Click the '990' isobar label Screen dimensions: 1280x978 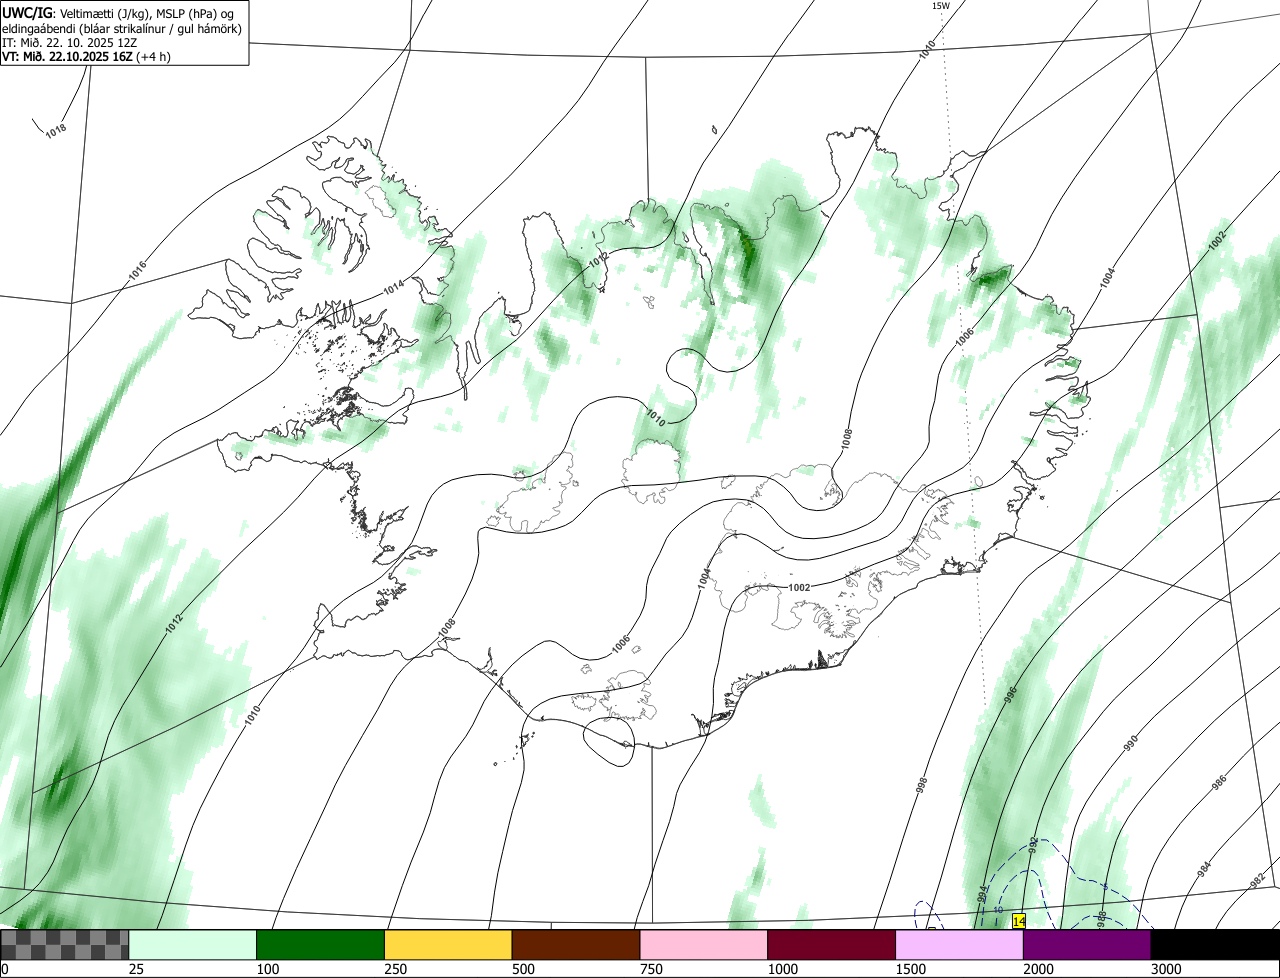(x=1130, y=743)
